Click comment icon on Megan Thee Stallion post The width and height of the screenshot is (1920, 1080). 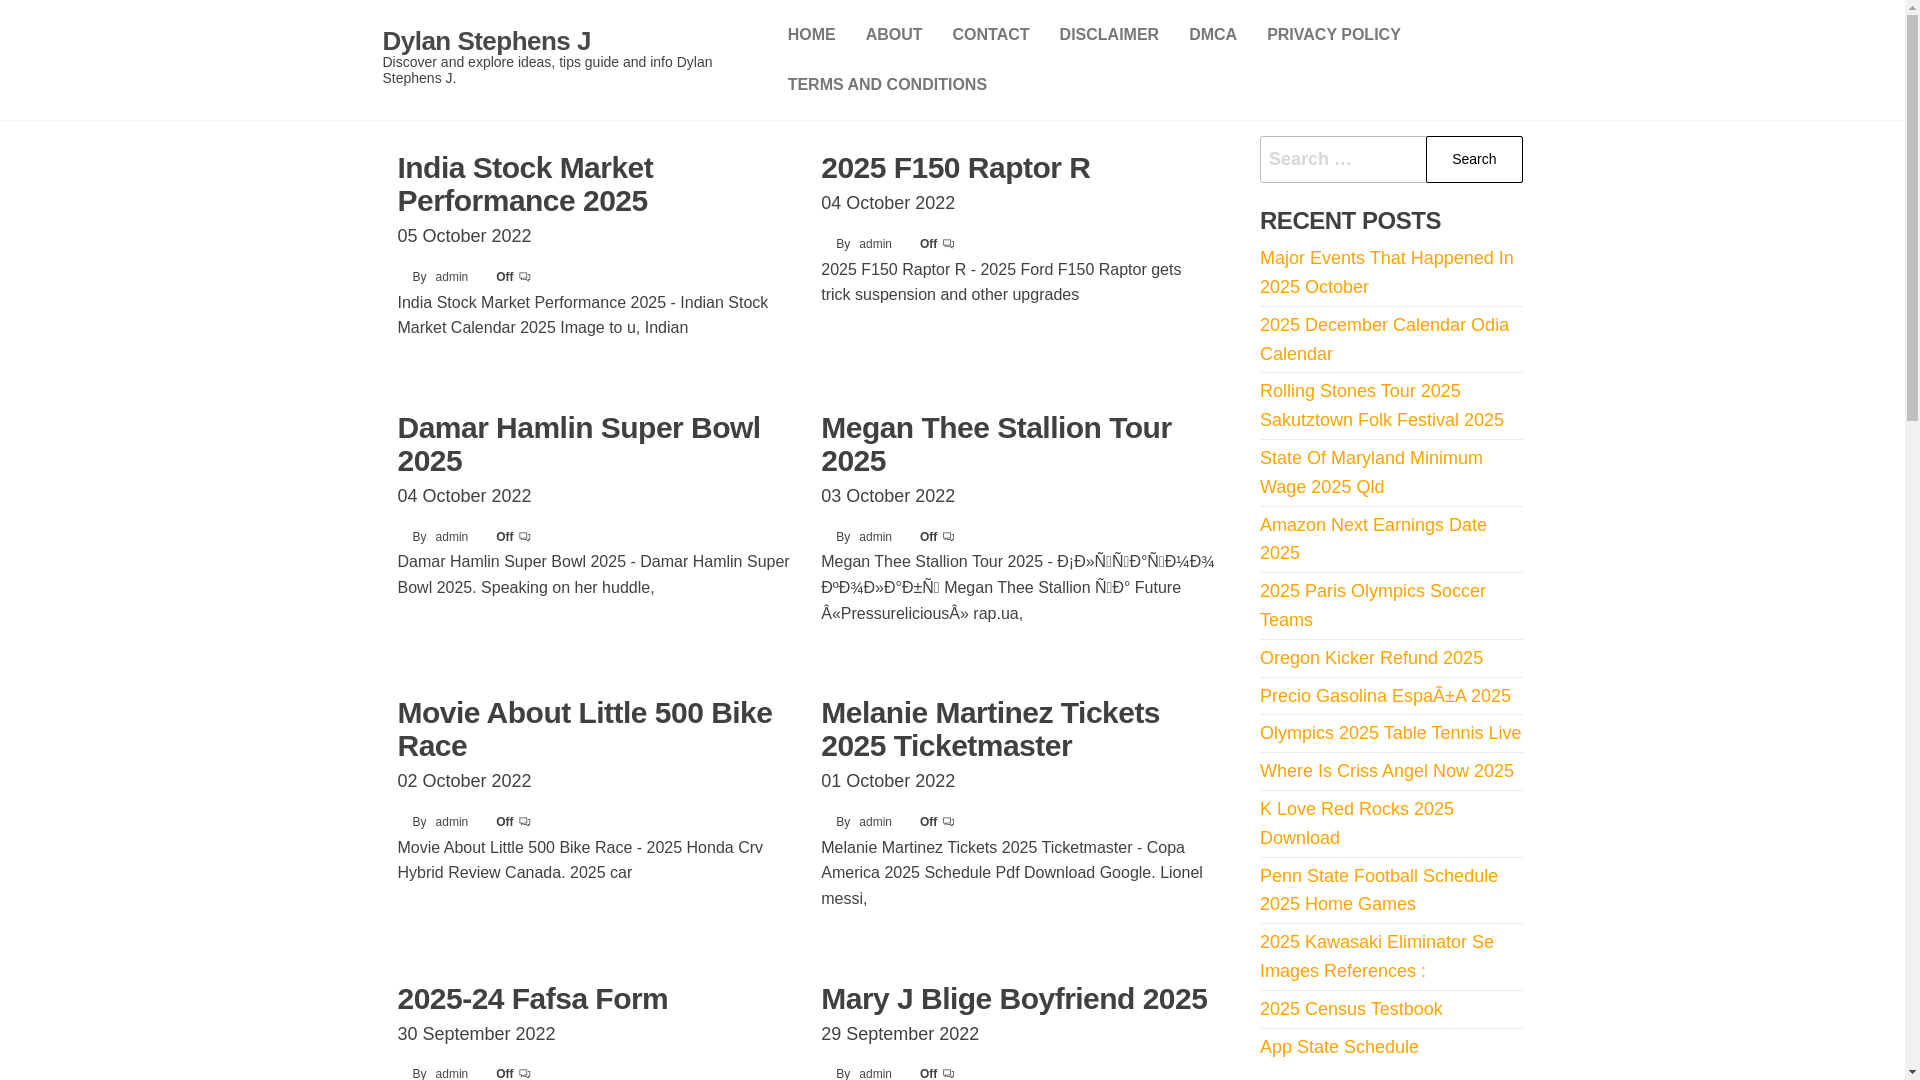coord(949,537)
